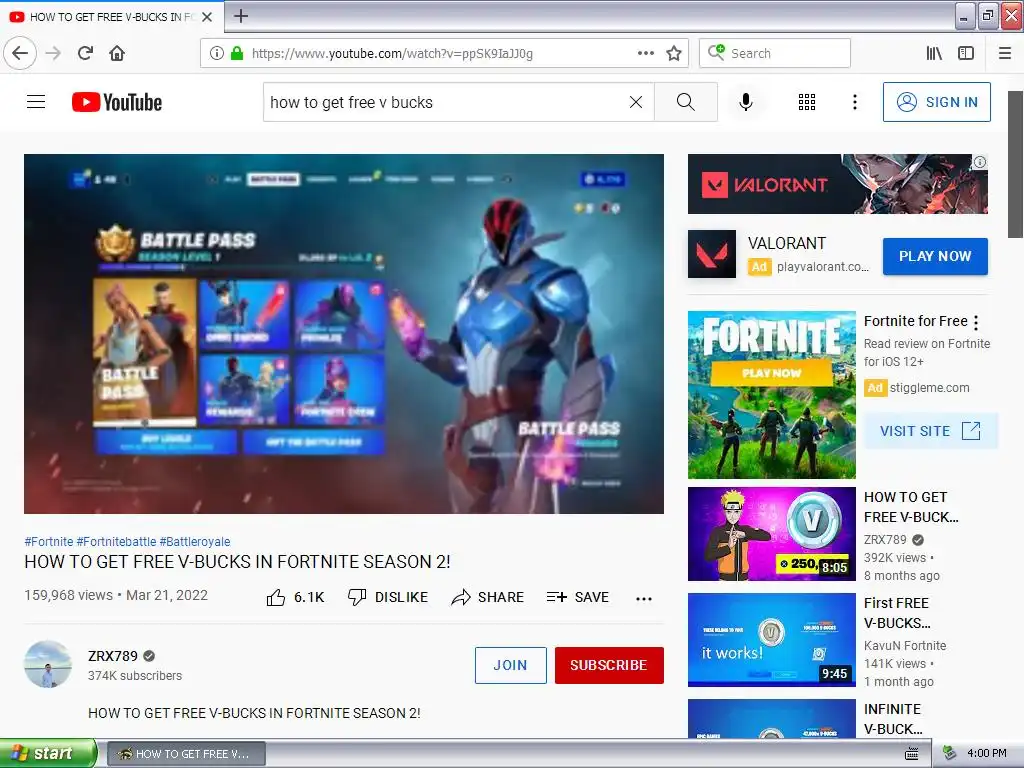Viewport: 1024px width, 768px height.
Task: Close the HOW TO GET FREE V-BUCKS tab
Action: 207,17
